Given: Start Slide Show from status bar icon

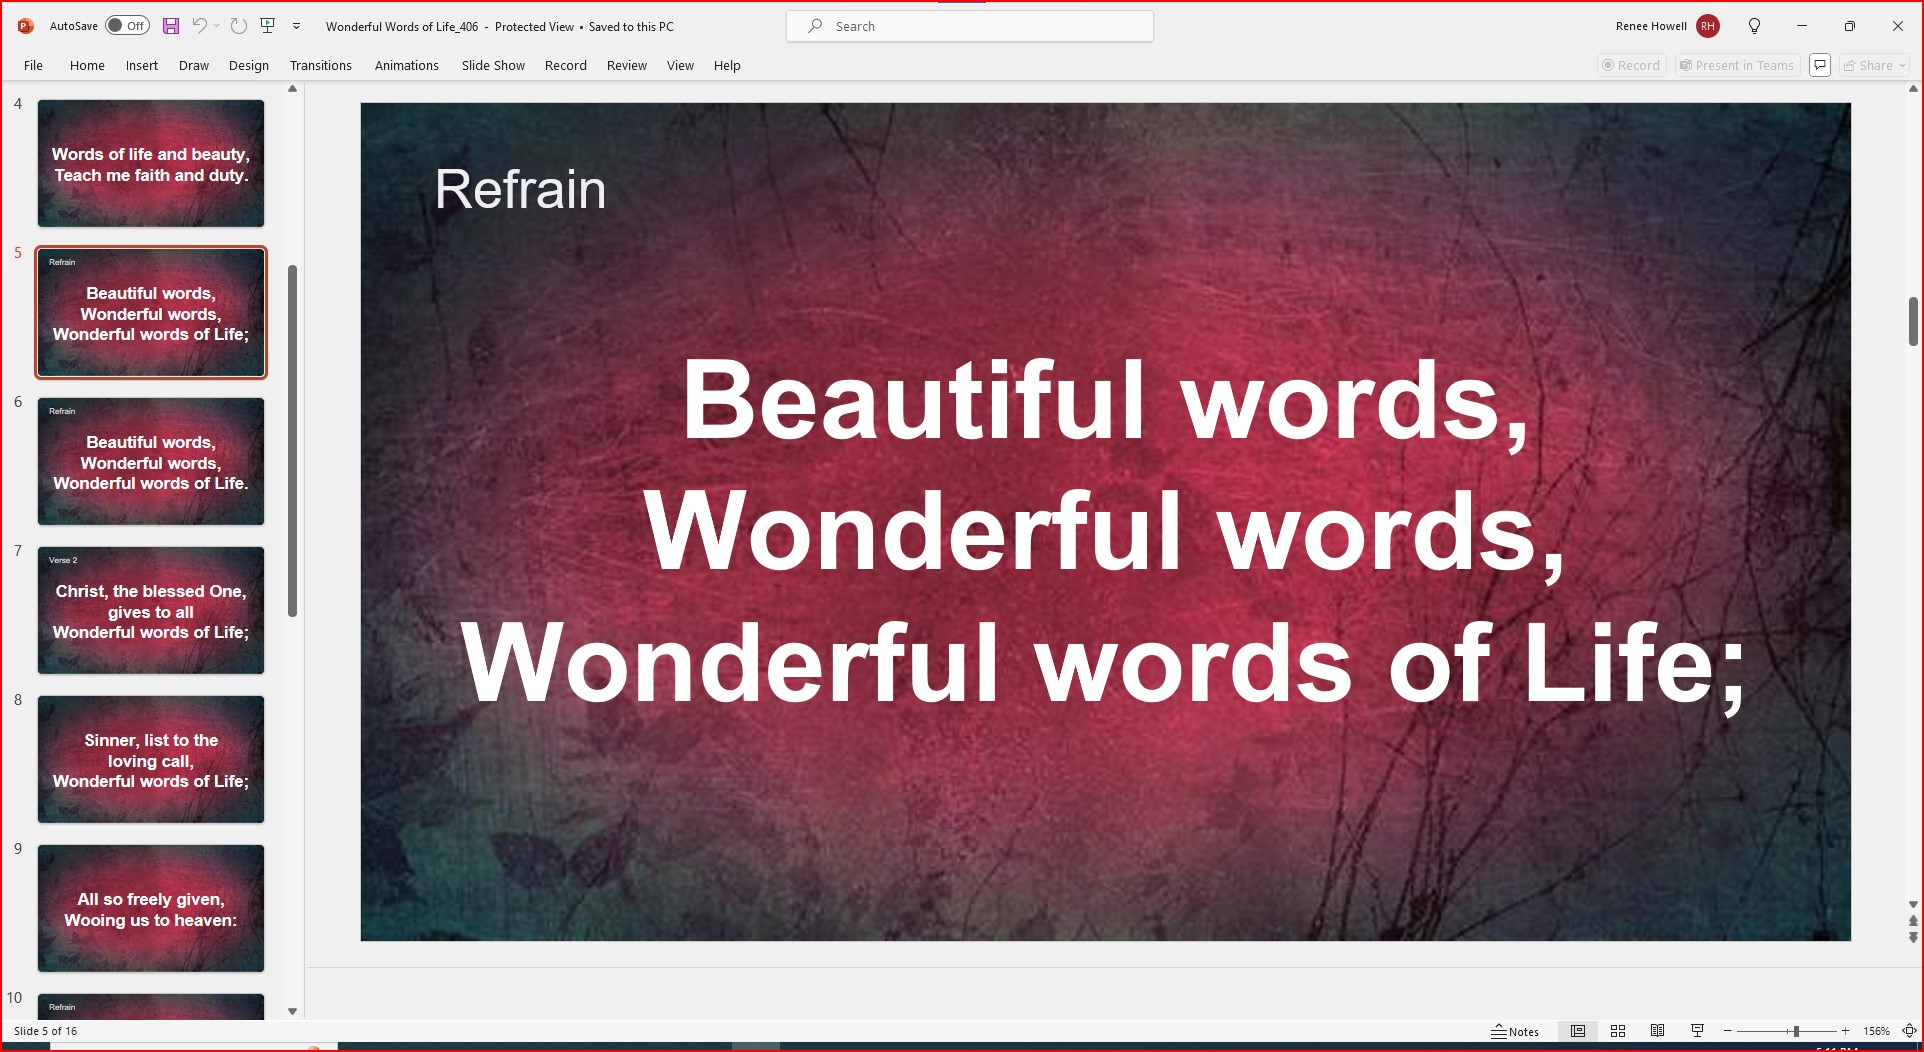Looking at the screenshot, I should tap(1697, 1031).
